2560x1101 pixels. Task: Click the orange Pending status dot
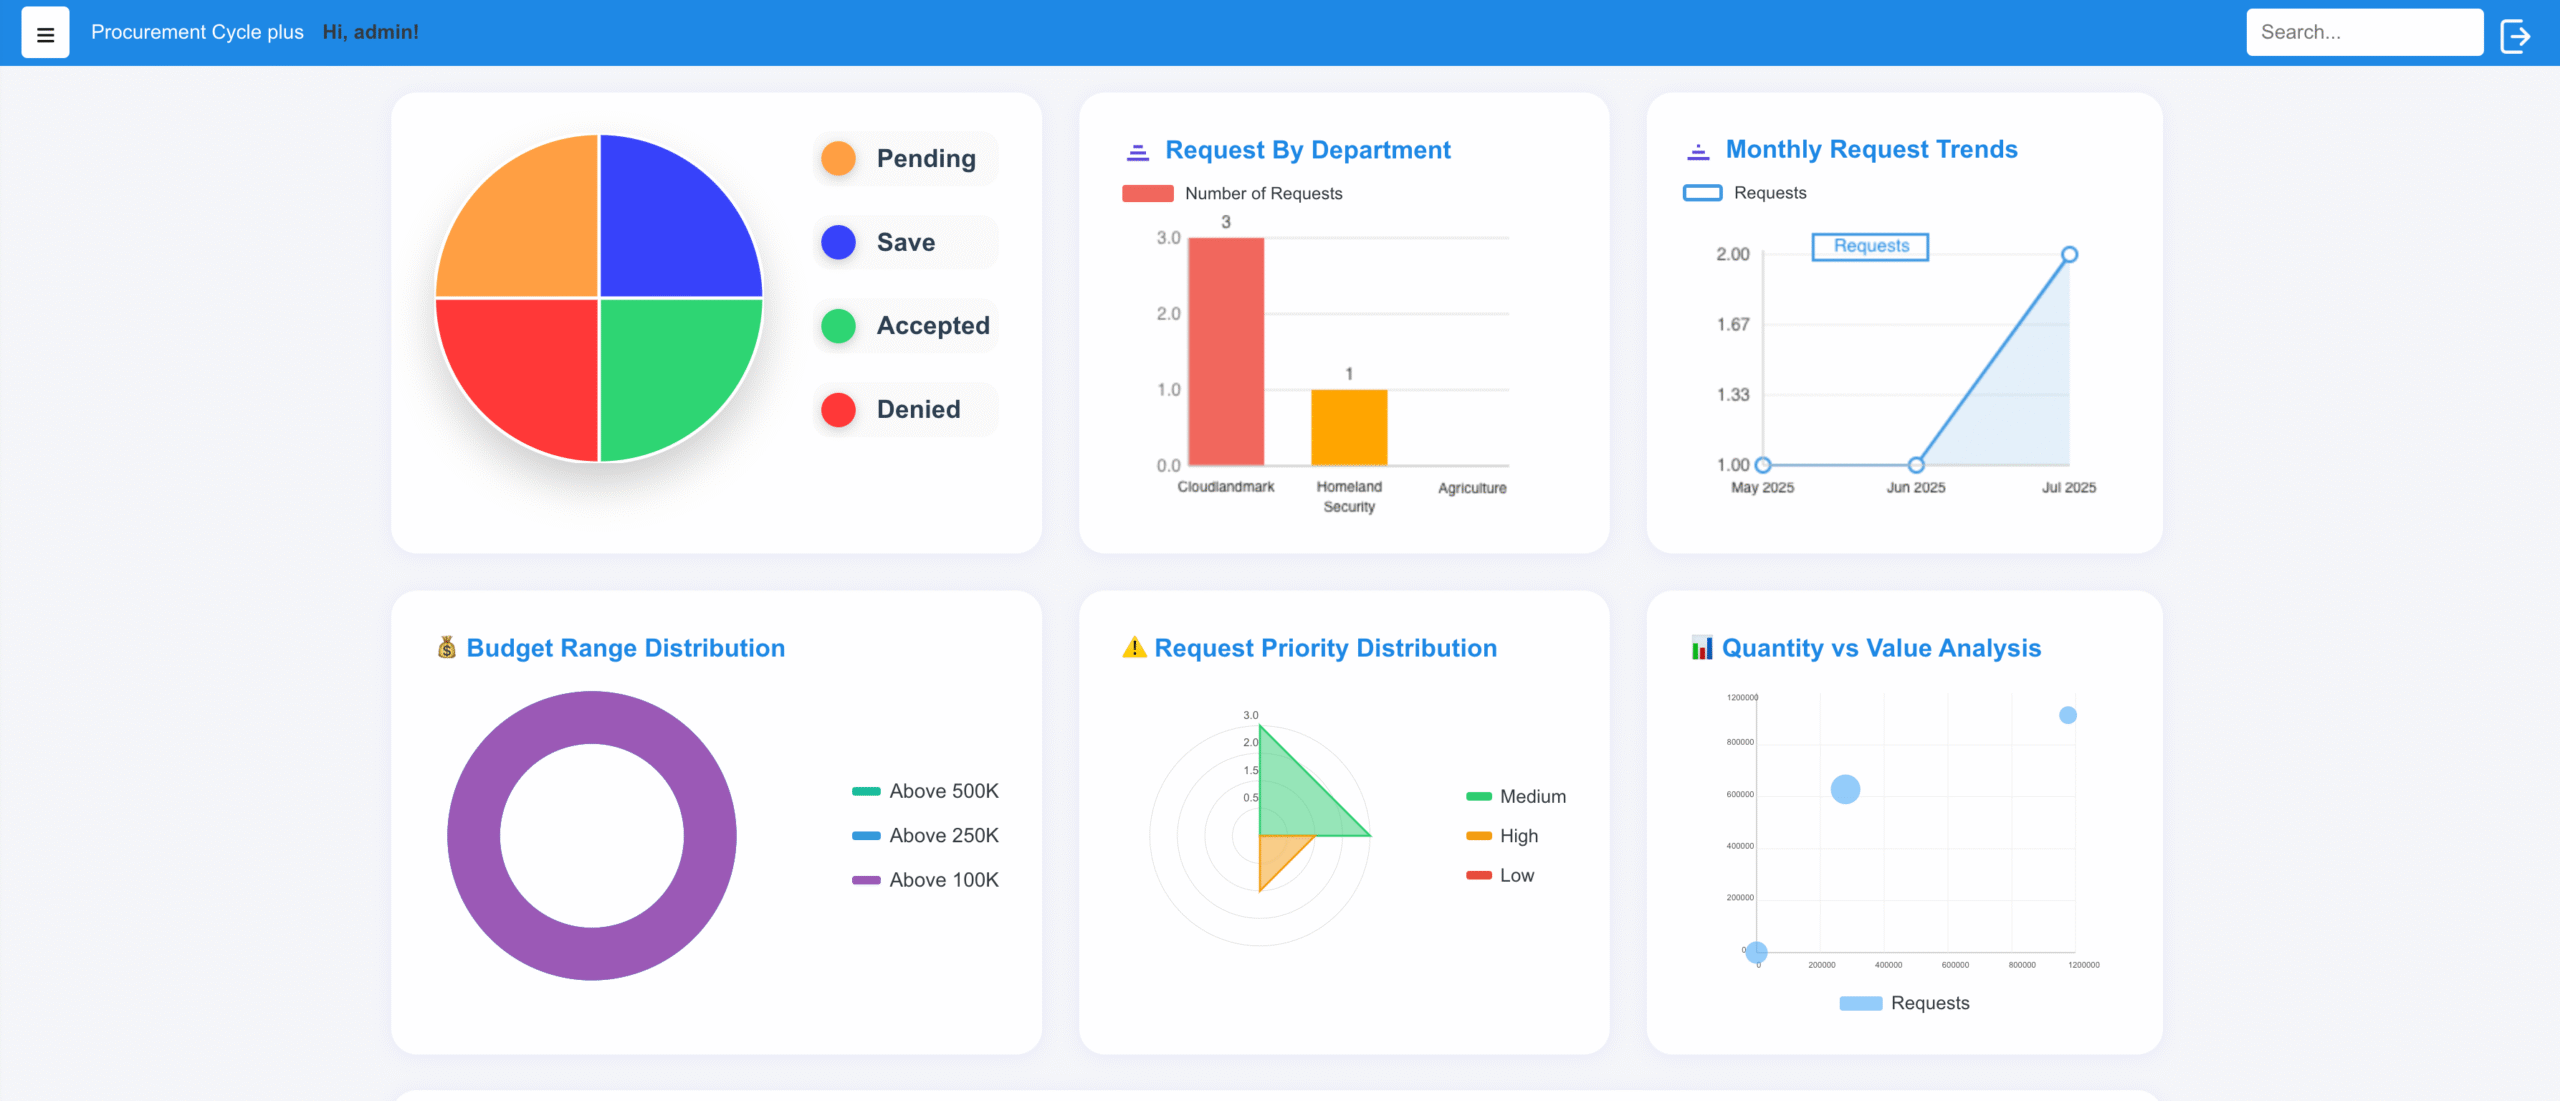(838, 158)
